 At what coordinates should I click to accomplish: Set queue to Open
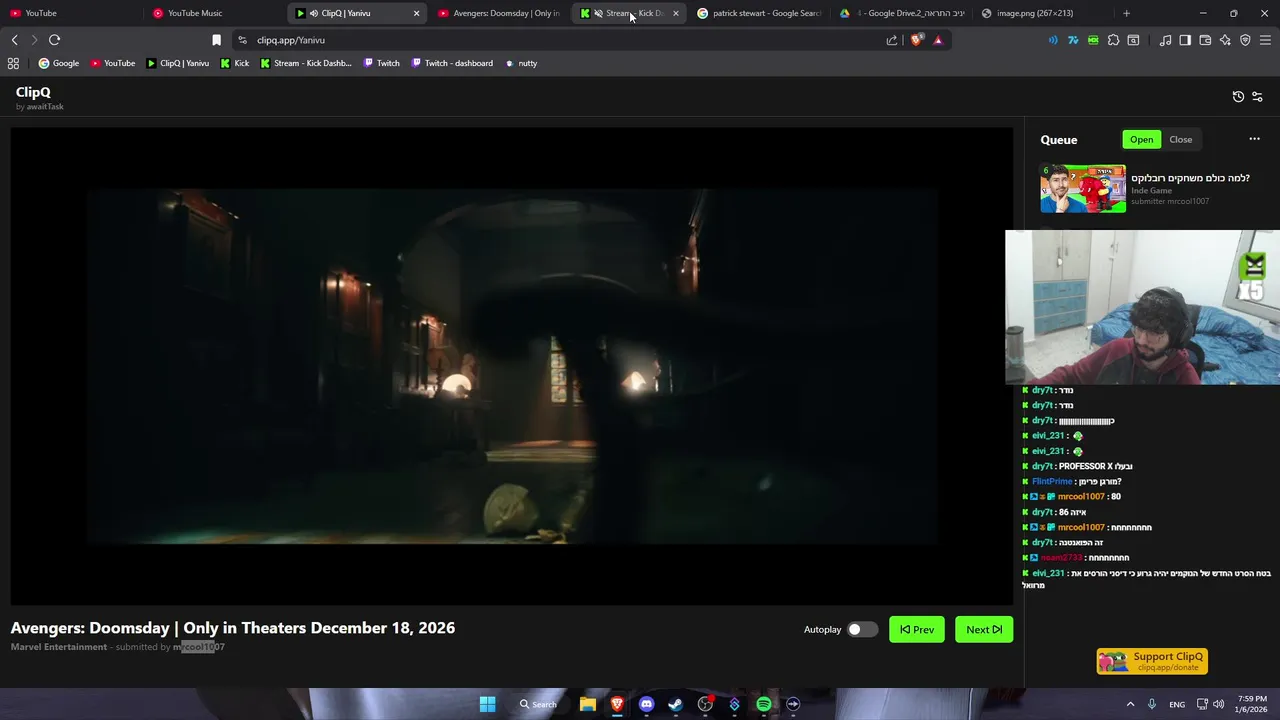pos(1141,139)
